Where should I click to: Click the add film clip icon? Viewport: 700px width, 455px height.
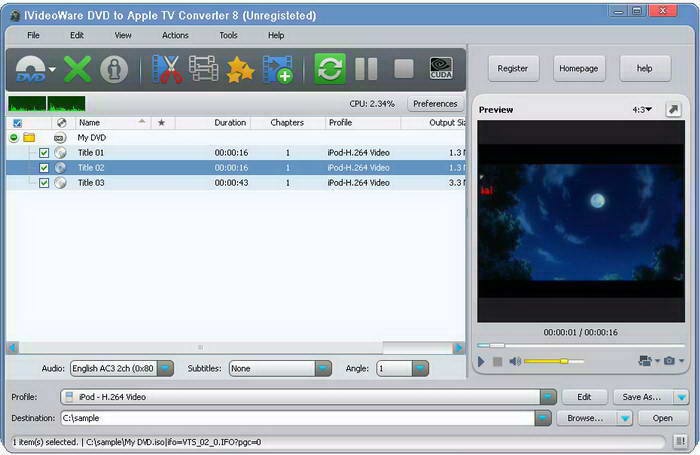(277, 69)
